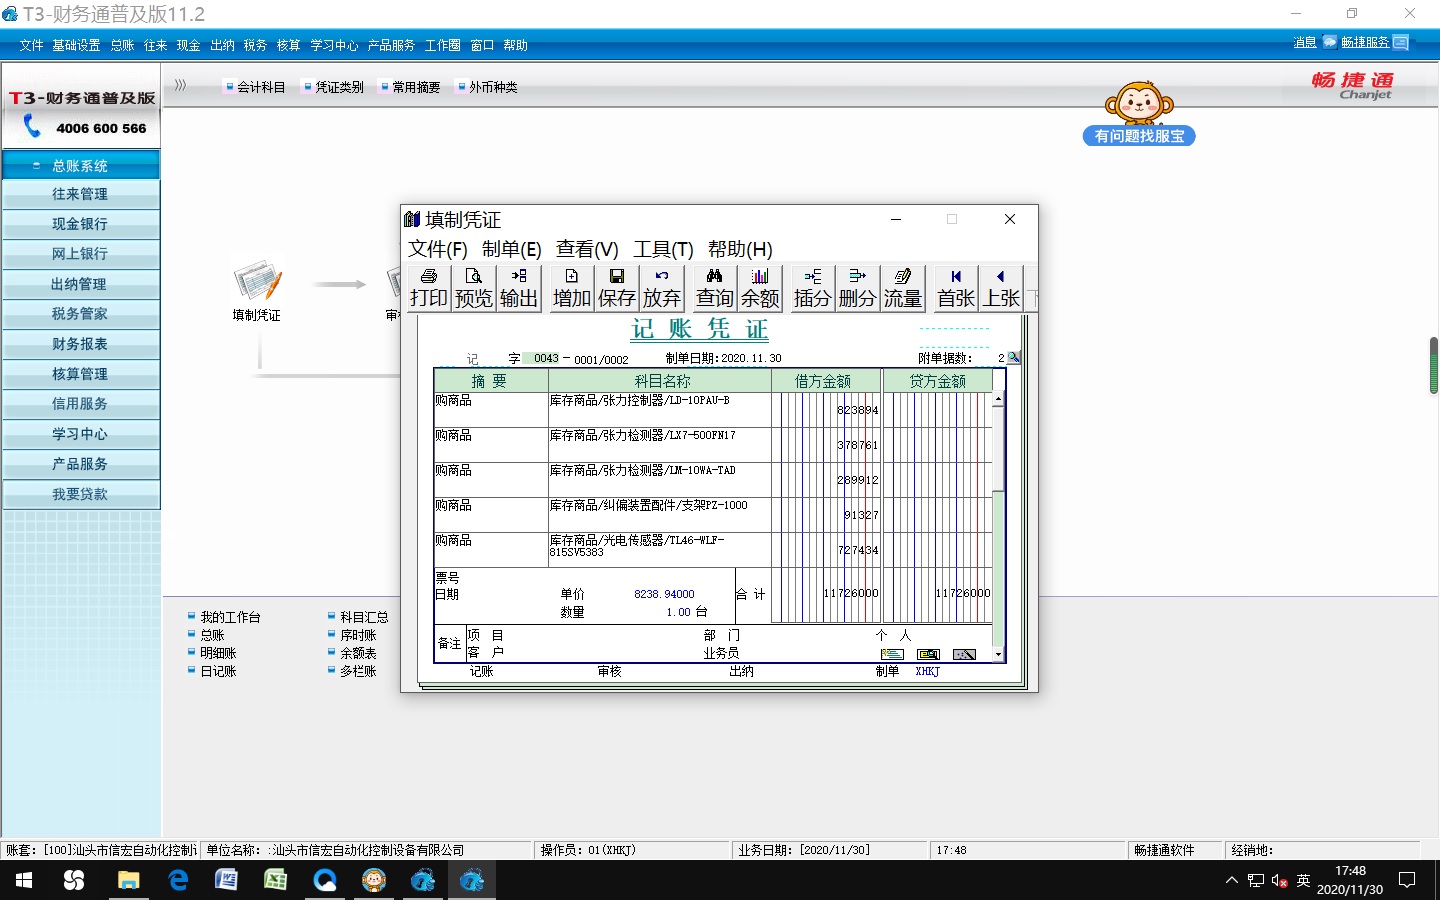The image size is (1440, 900).
Task: Open 科目汇总 link
Action: pos(364,617)
